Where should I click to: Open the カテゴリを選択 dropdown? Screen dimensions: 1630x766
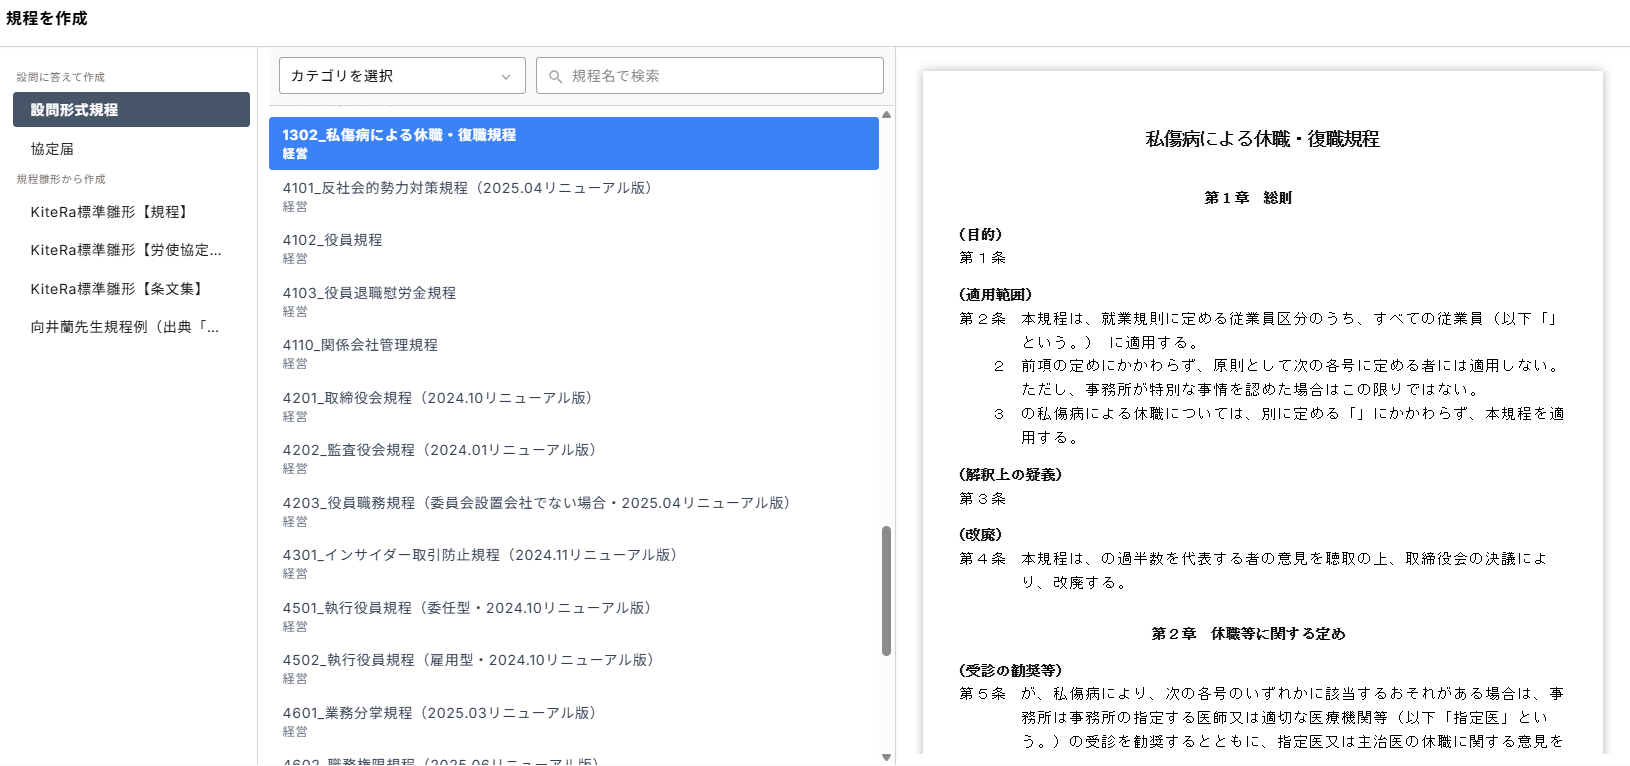click(401, 76)
